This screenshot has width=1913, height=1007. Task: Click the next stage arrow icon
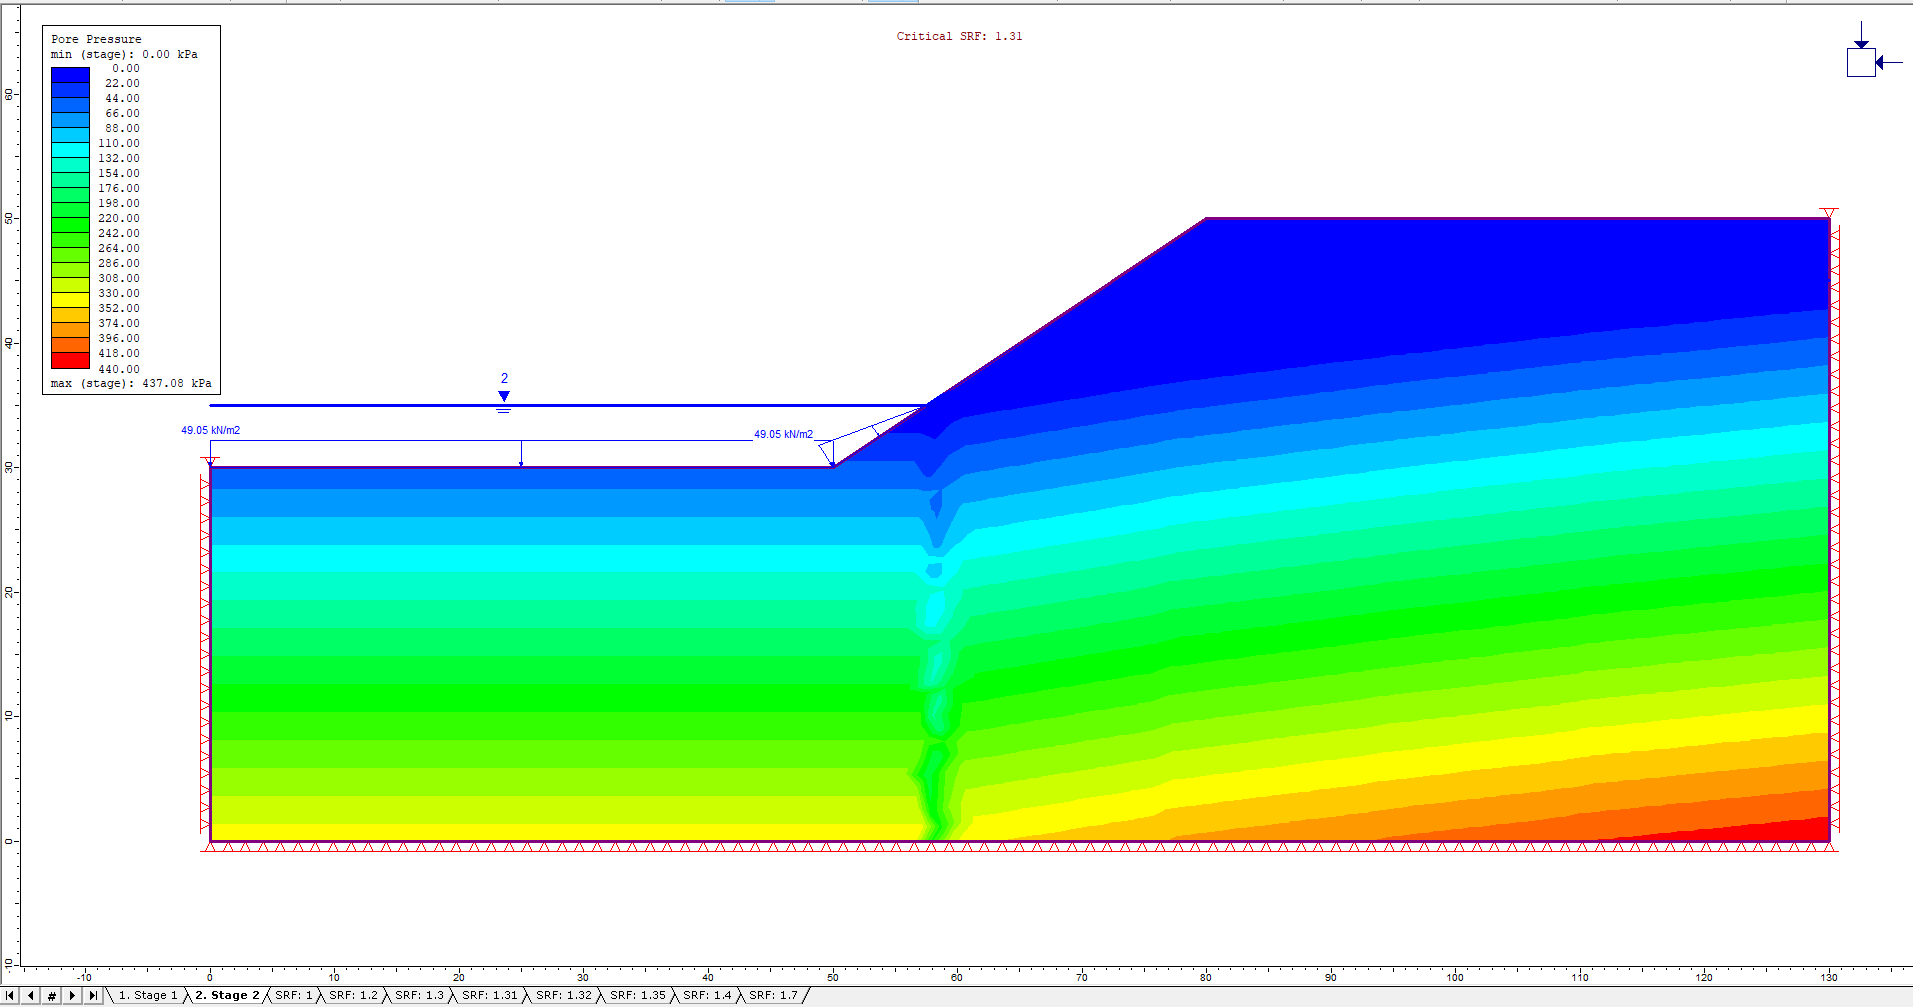(x=72, y=995)
